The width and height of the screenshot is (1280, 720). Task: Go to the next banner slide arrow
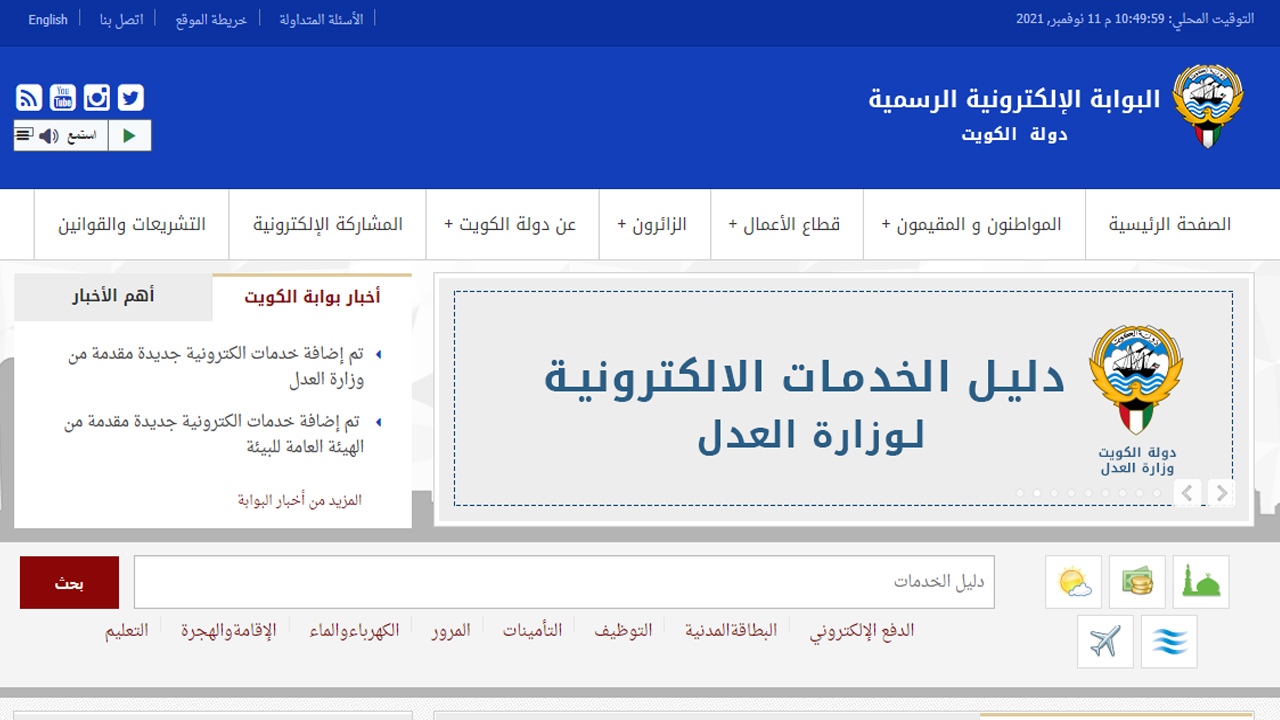pyautogui.click(x=1220, y=493)
